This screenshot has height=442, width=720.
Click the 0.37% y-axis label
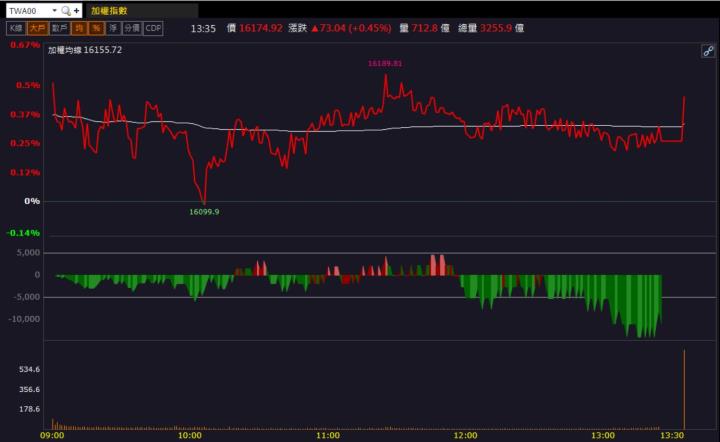(25, 114)
